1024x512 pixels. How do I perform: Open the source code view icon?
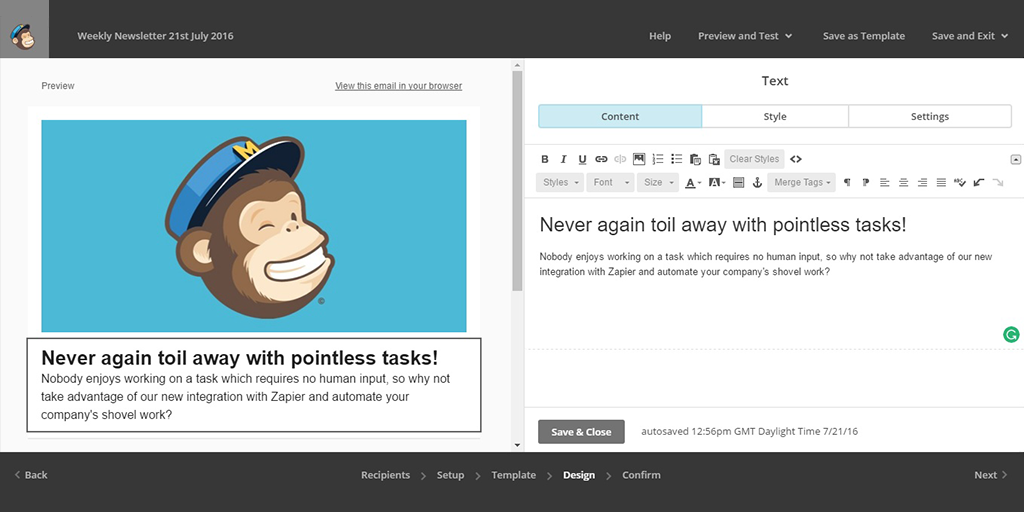click(x=795, y=159)
